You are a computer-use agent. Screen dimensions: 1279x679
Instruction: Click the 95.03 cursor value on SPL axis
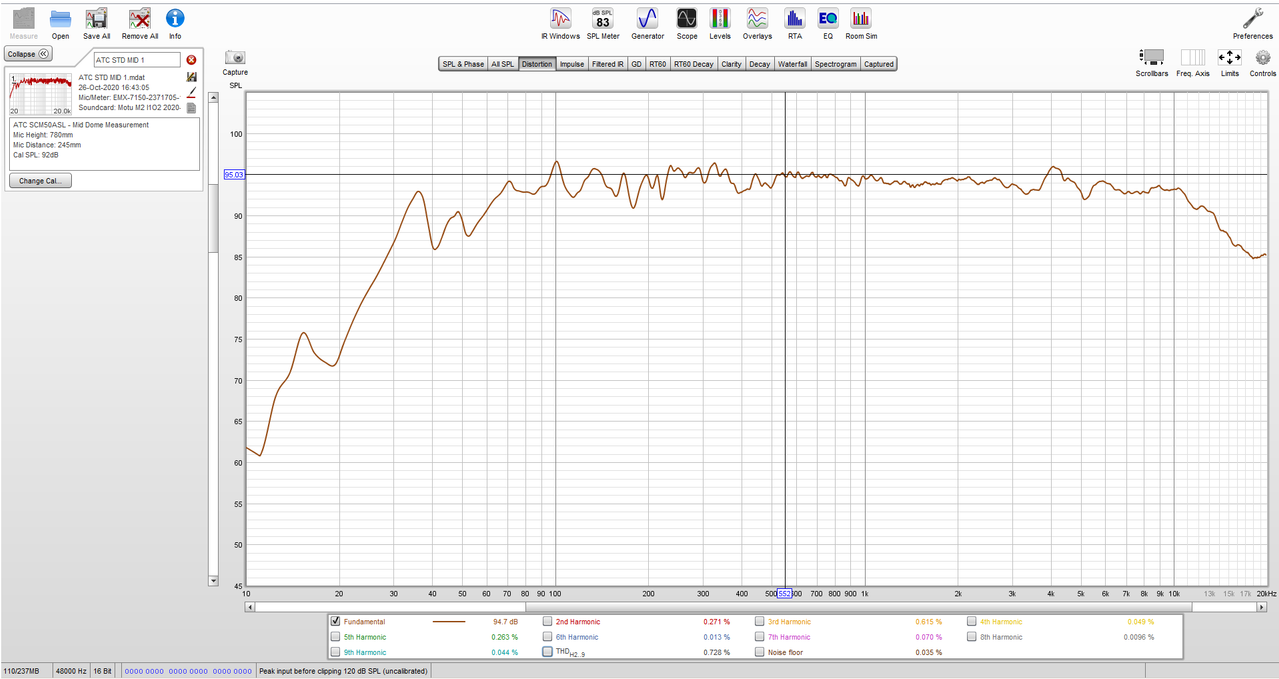click(233, 174)
